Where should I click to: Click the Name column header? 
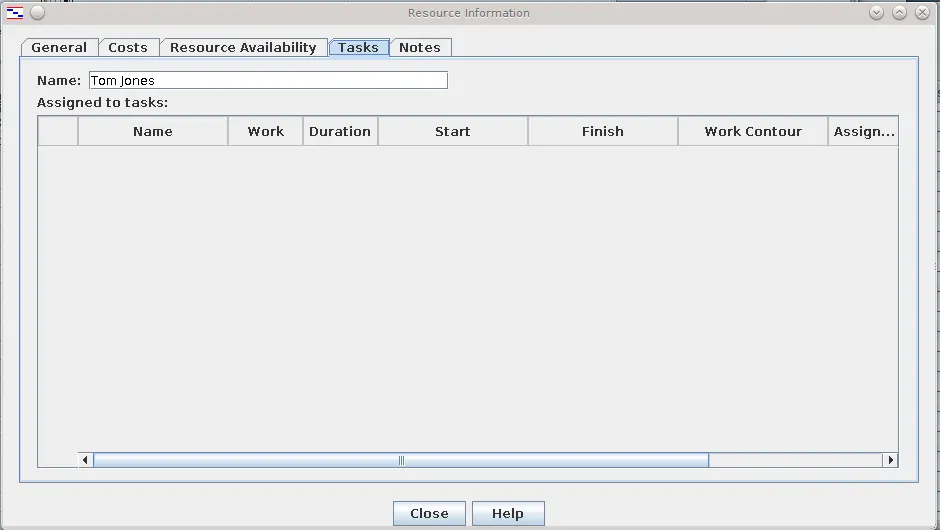click(x=153, y=131)
